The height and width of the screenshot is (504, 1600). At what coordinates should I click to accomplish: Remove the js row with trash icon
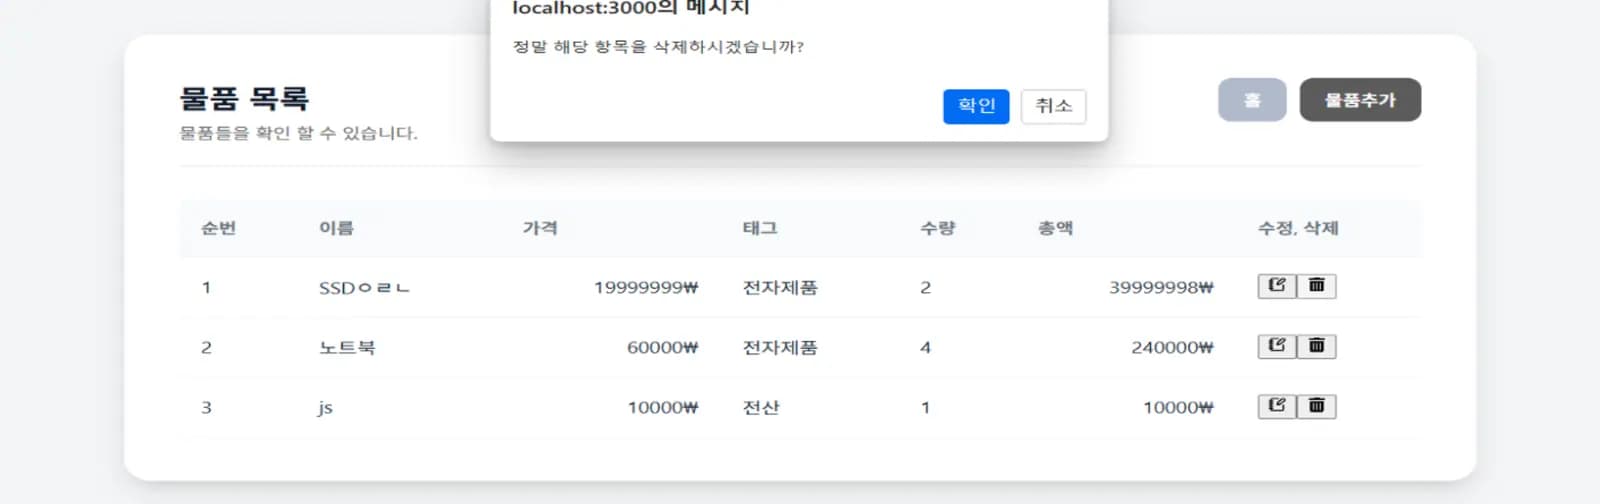[x=1316, y=406]
